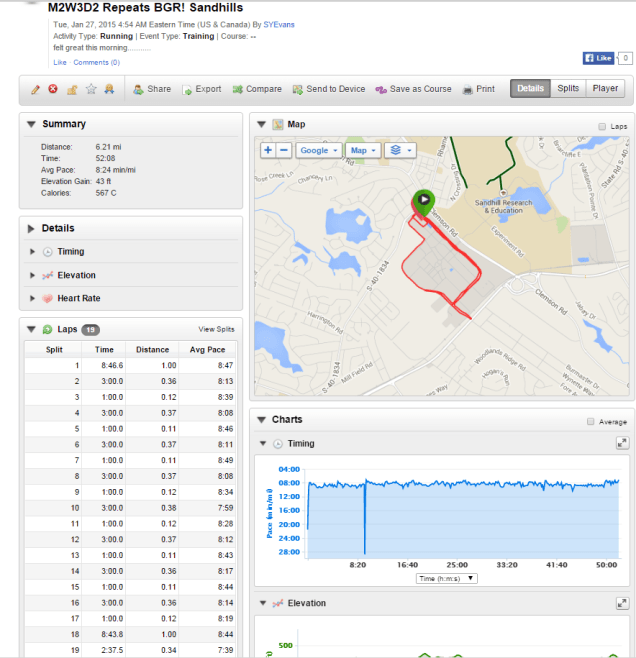Click the red delete activity icon

pos(53,89)
